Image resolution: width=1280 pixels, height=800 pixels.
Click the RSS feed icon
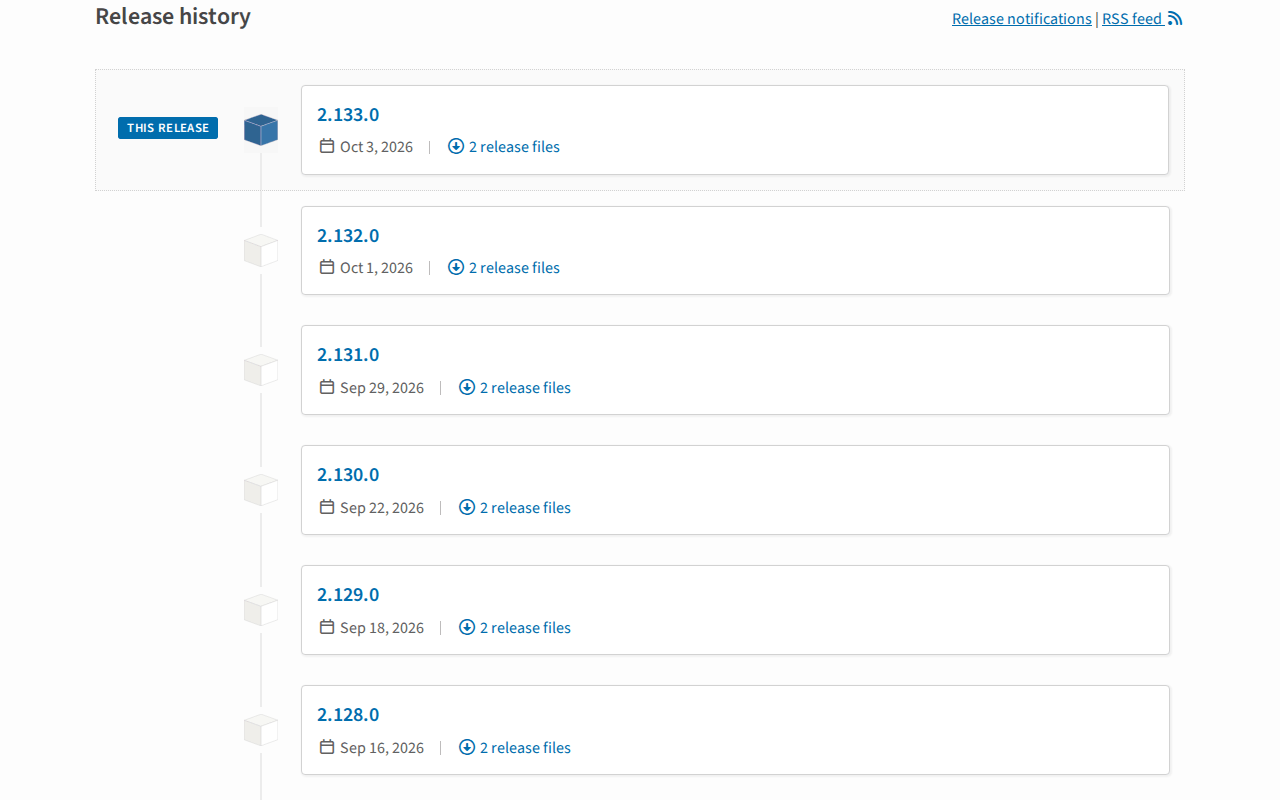tap(1175, 18)
